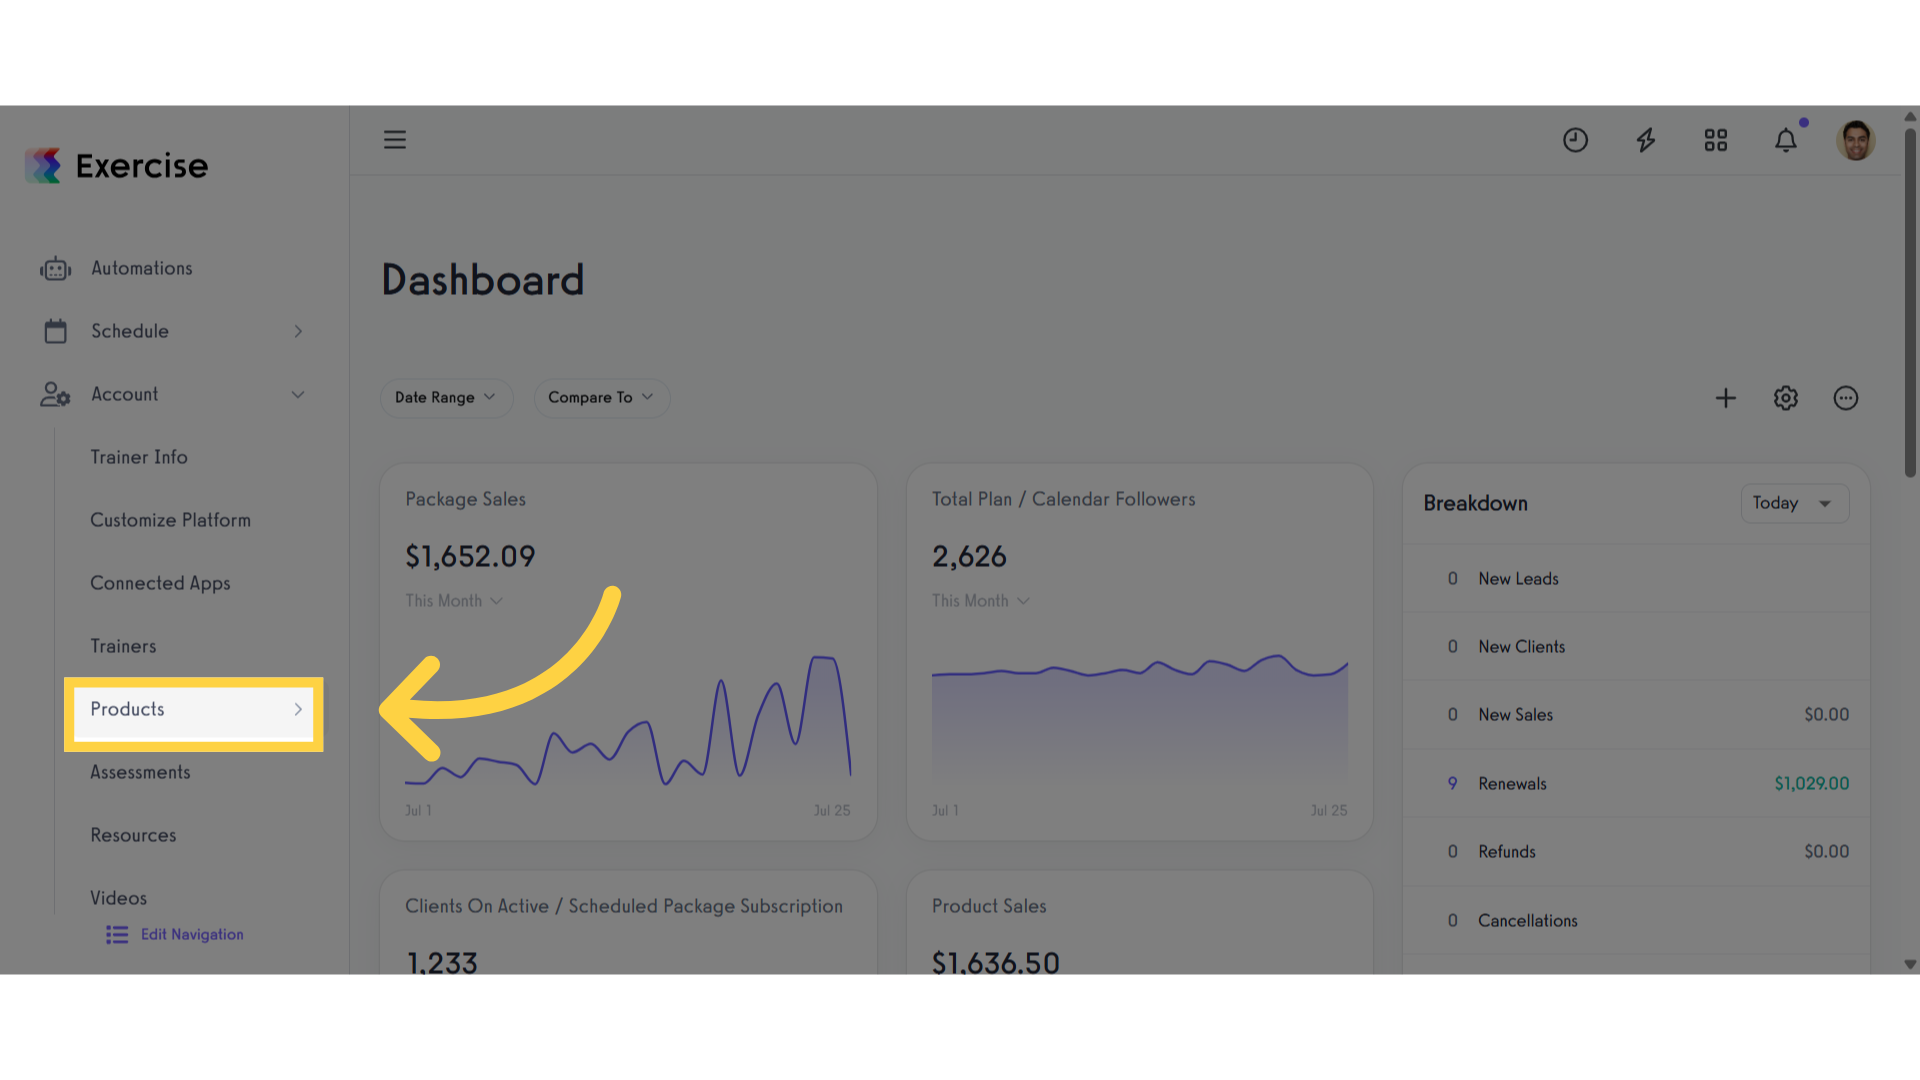Open the clock history icon
The width and height of the screenshot is (1920, 1080).
[x=1575, y=140]
